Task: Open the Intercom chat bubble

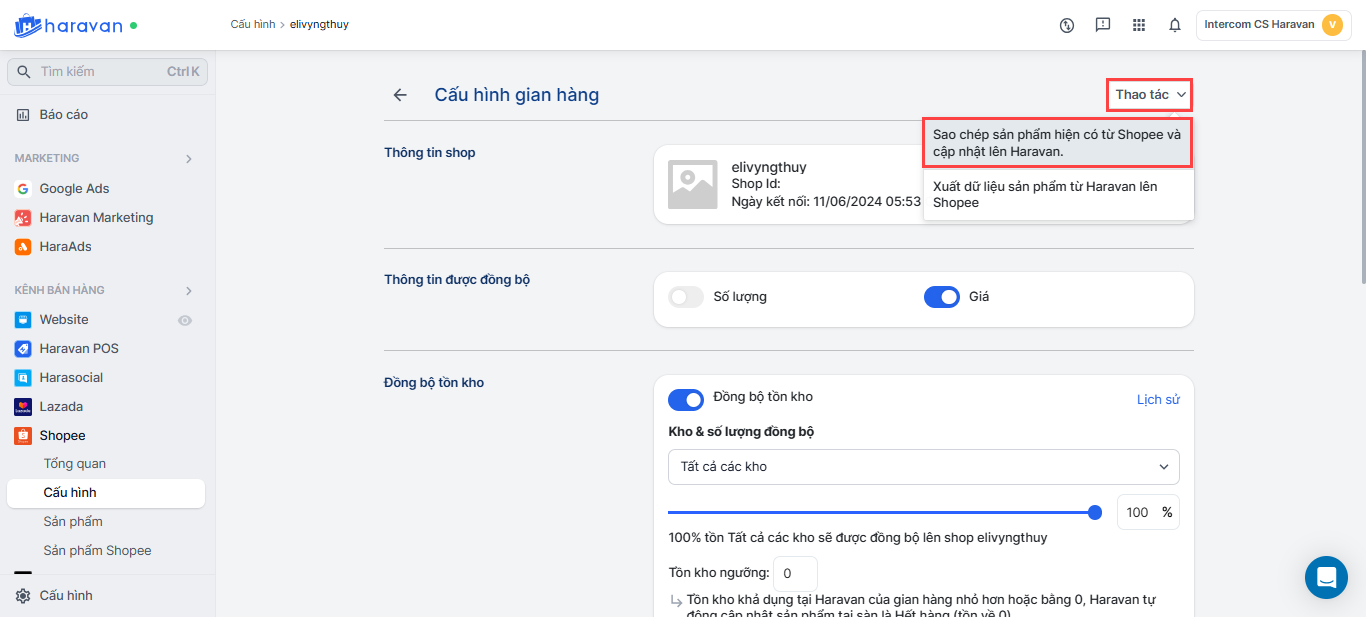Action: [x=1326, y=577]
